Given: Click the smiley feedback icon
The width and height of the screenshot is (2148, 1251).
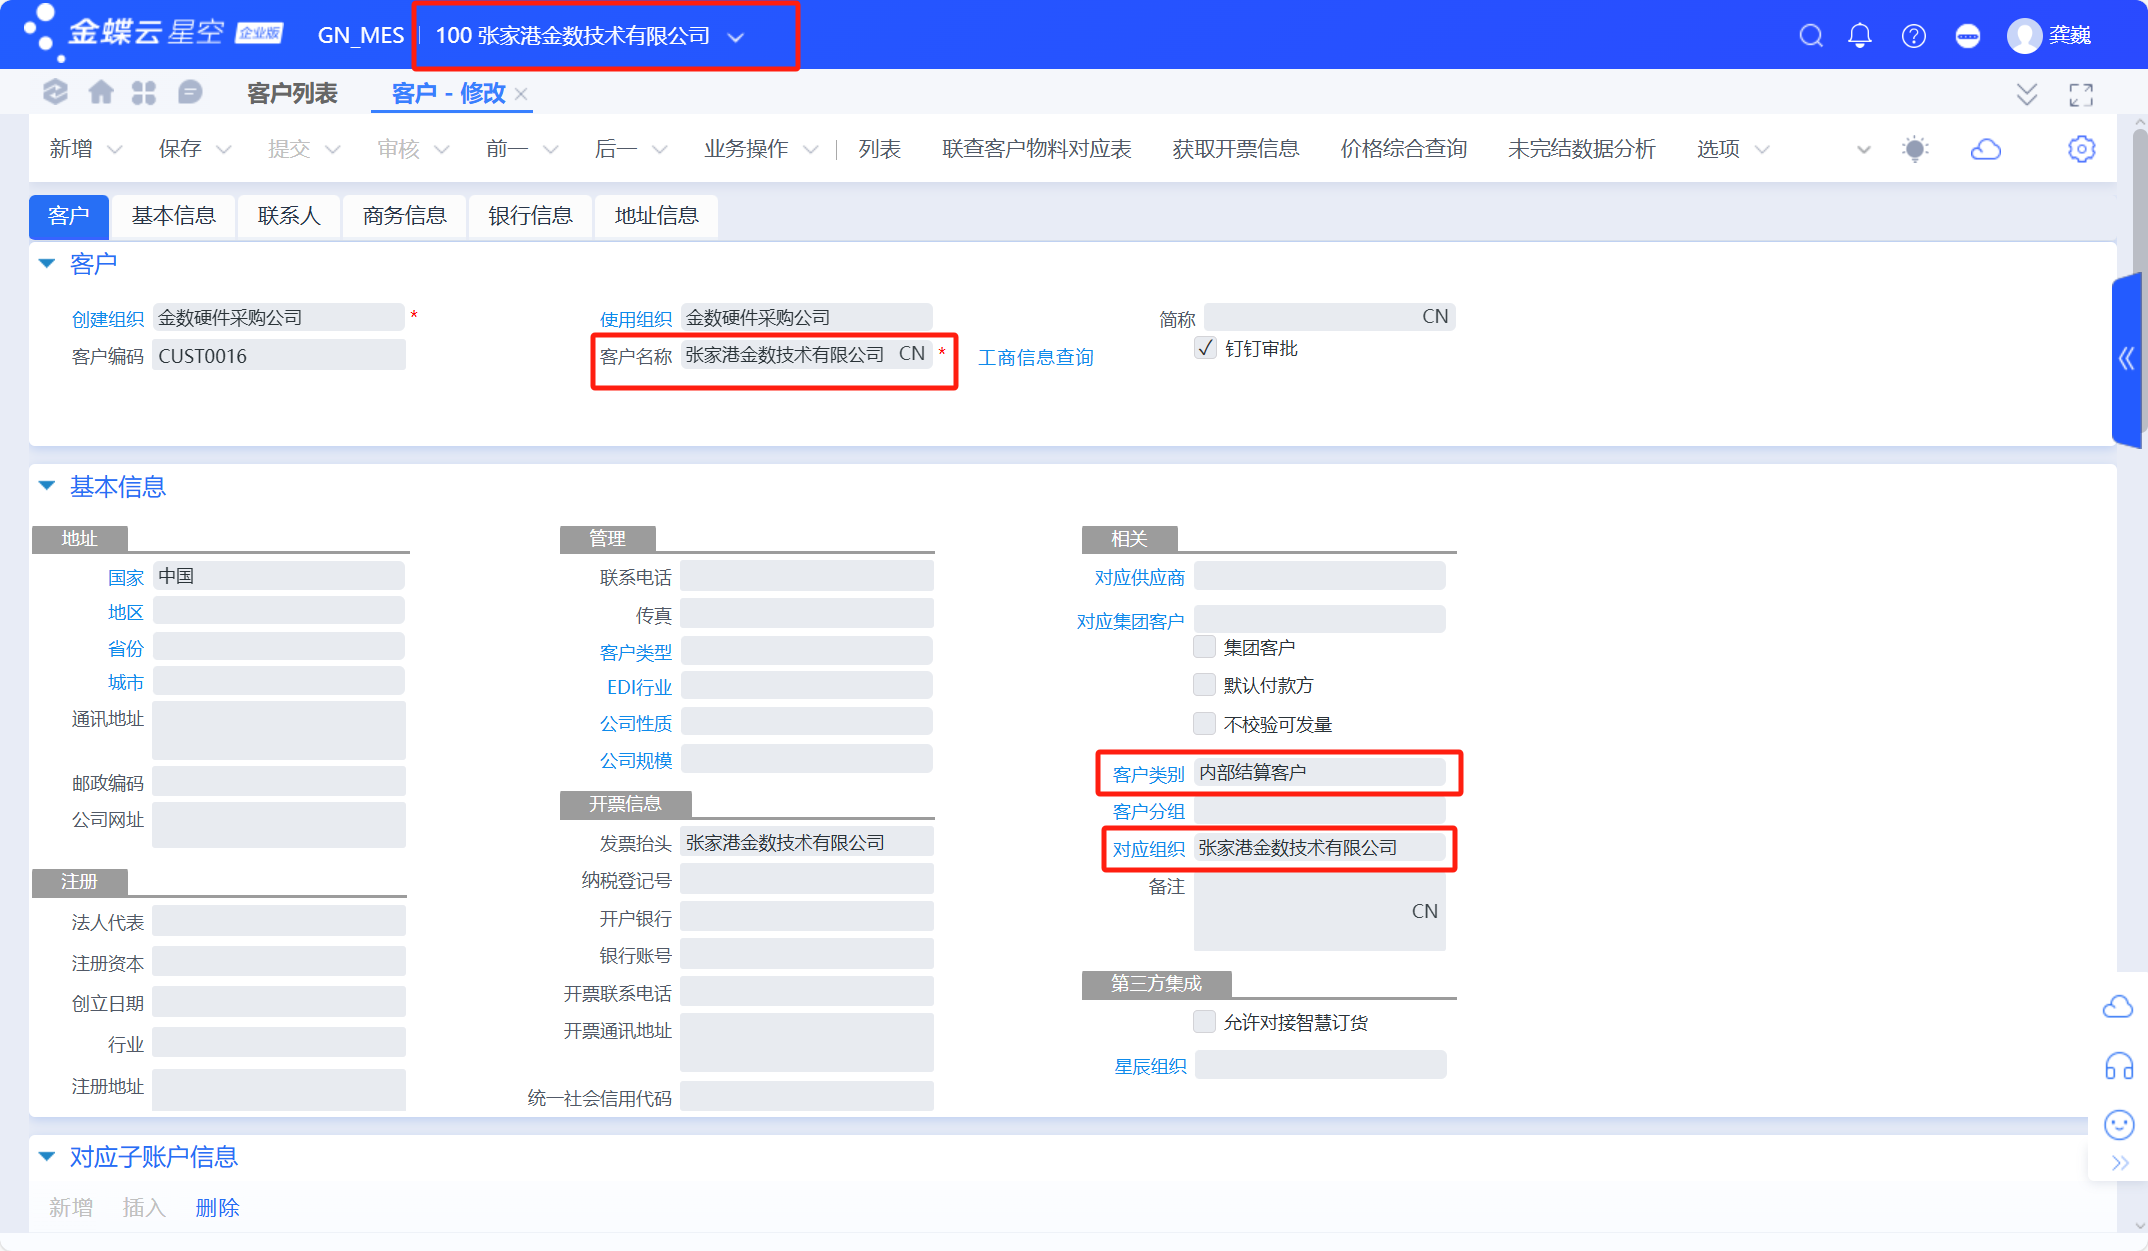Looking at the screenshot, I should pyautogui.click(x=2119, y=1125).
